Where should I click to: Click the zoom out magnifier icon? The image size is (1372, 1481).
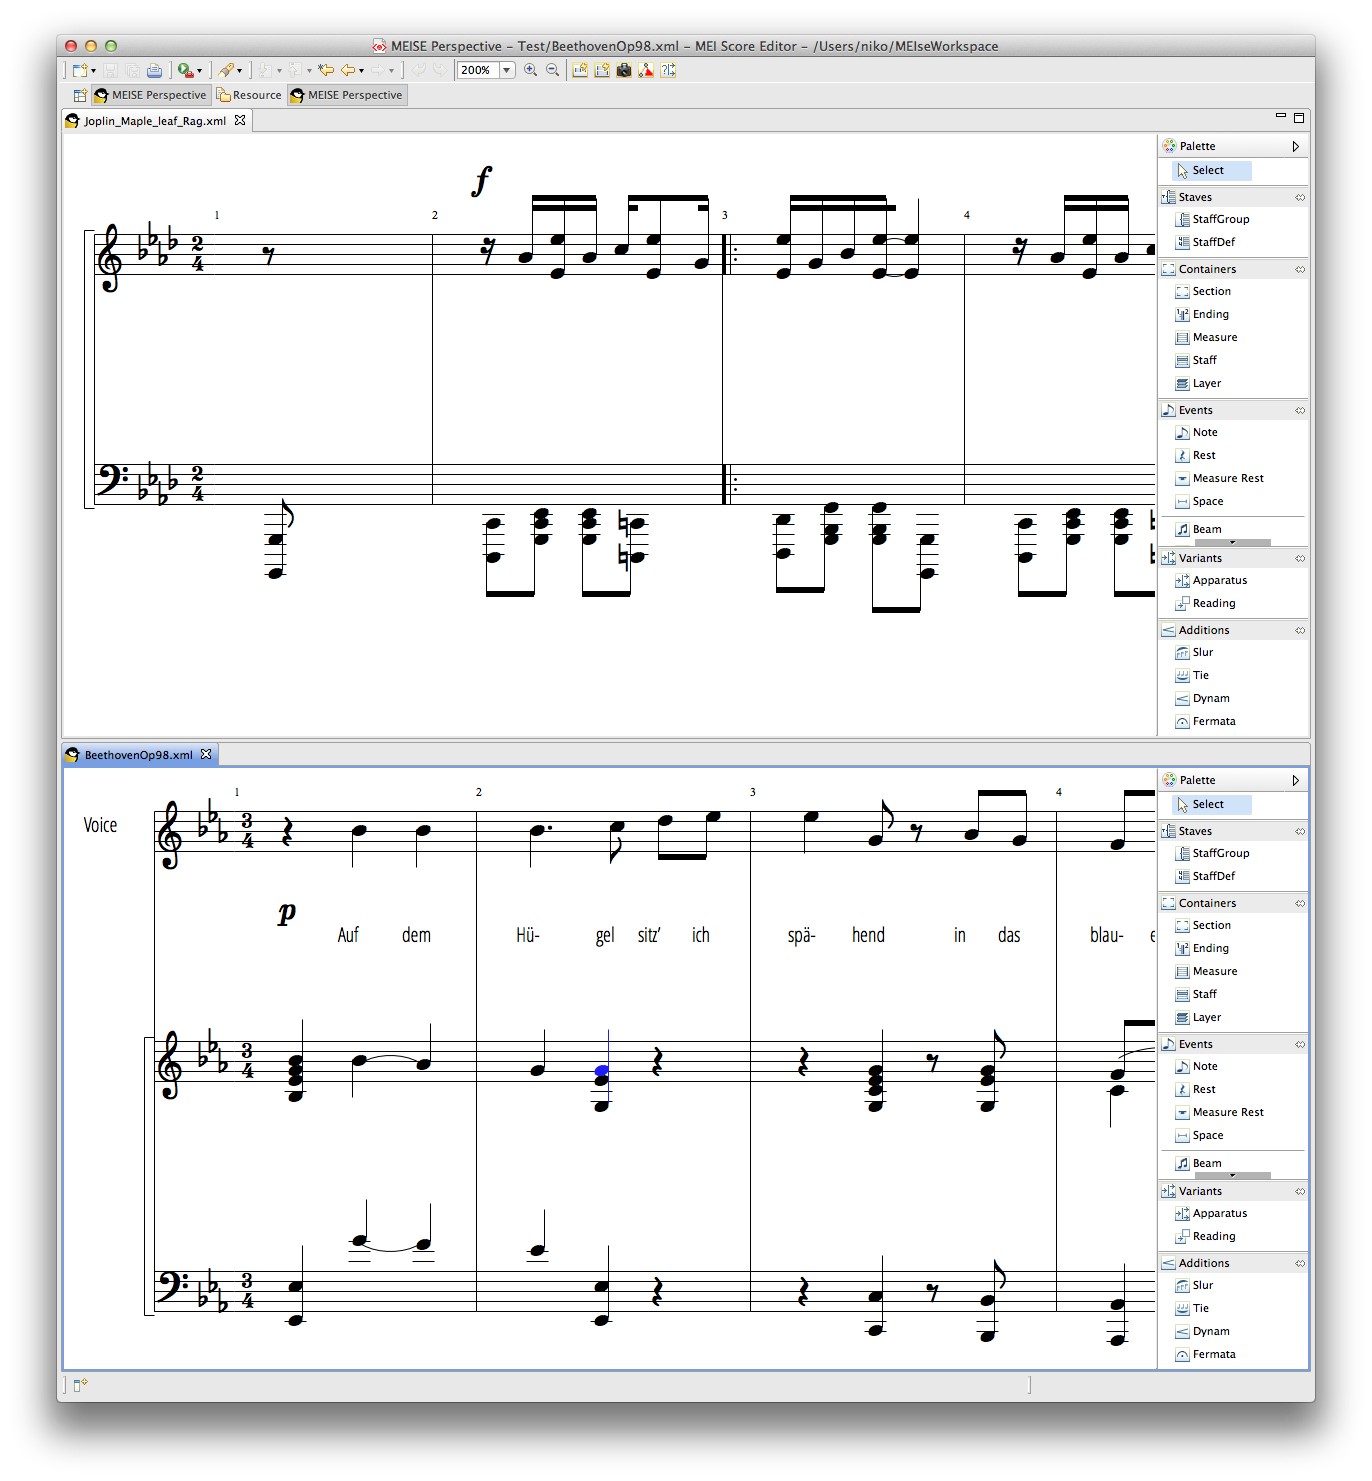click(552, 70)
